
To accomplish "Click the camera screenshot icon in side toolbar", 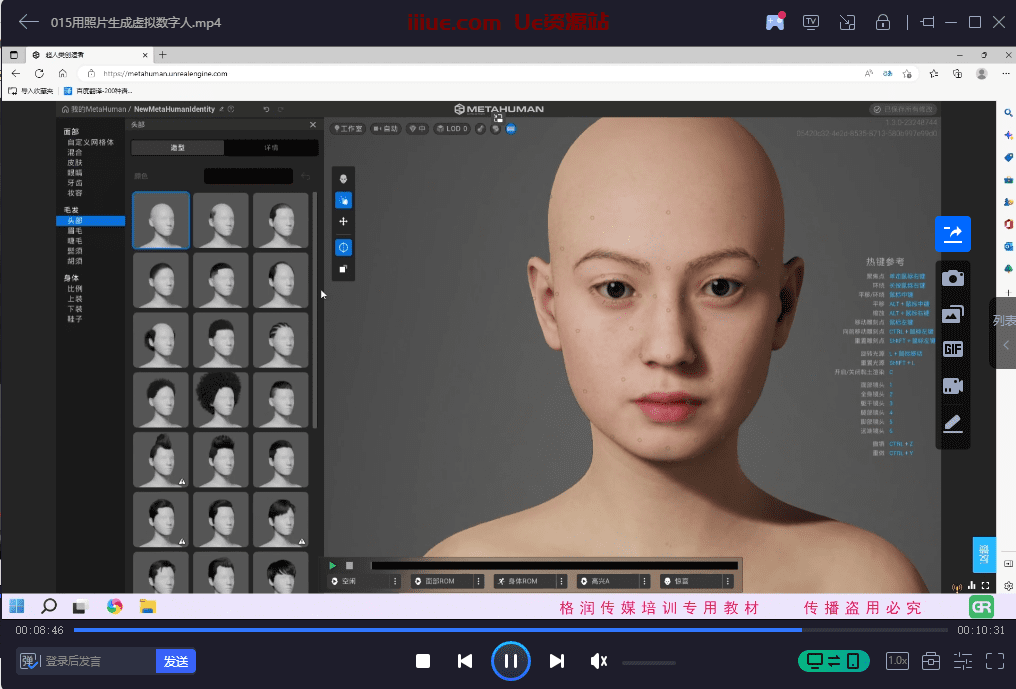I will pyautogui.click(x=953, y=278).
